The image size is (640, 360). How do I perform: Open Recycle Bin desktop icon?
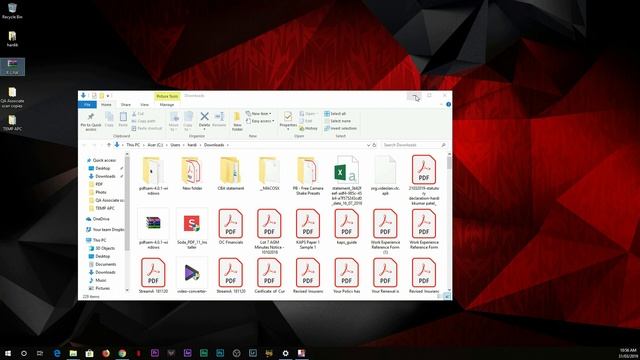pyautogui.click(x=12, y=11)
